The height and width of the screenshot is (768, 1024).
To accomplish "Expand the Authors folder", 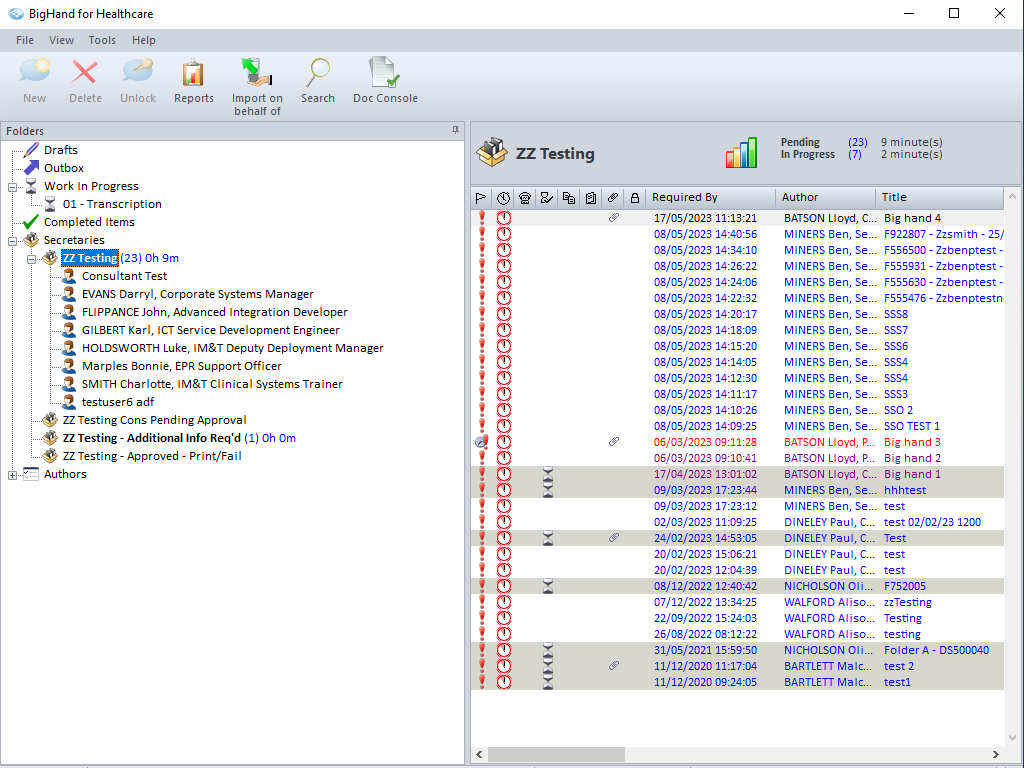I will tap(12, 475).
